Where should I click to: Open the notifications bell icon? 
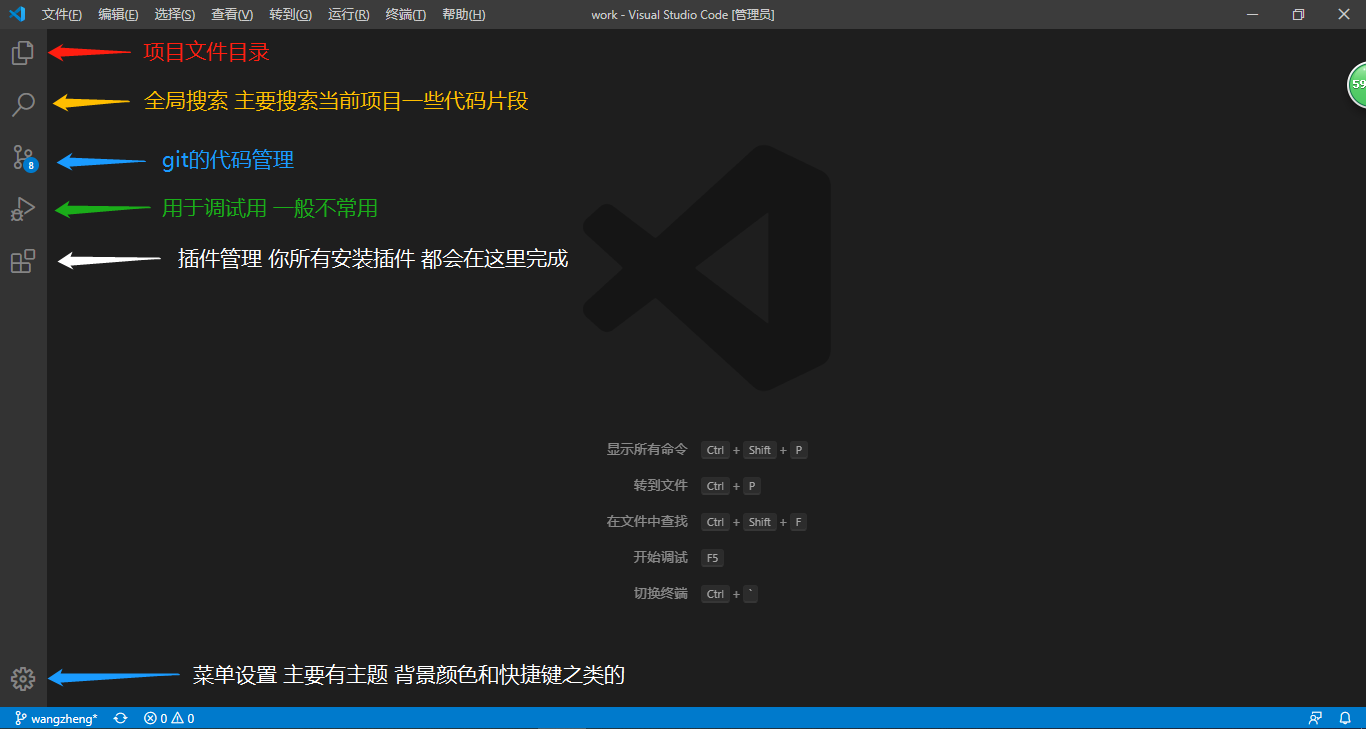coord(1345,718)
